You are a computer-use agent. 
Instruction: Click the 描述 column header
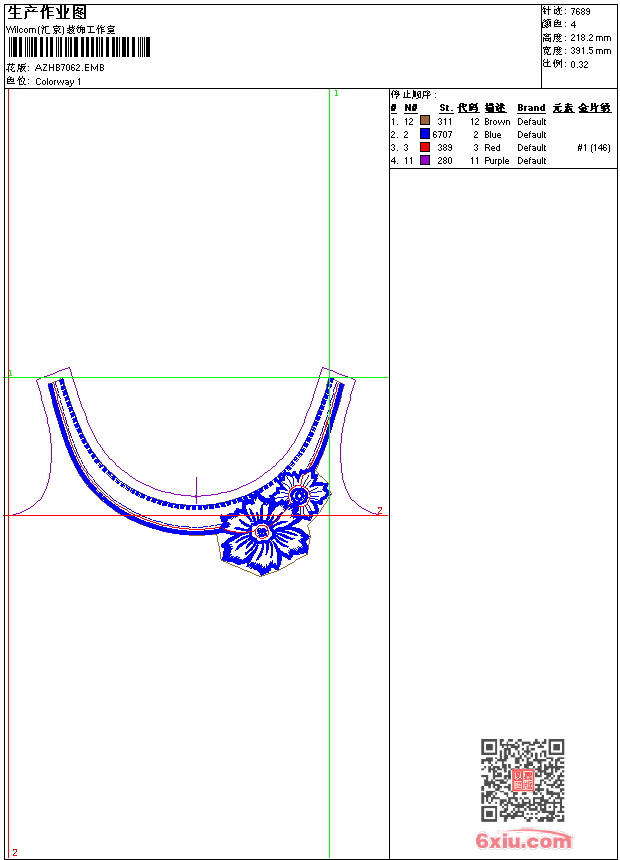(x=495, y=108)
